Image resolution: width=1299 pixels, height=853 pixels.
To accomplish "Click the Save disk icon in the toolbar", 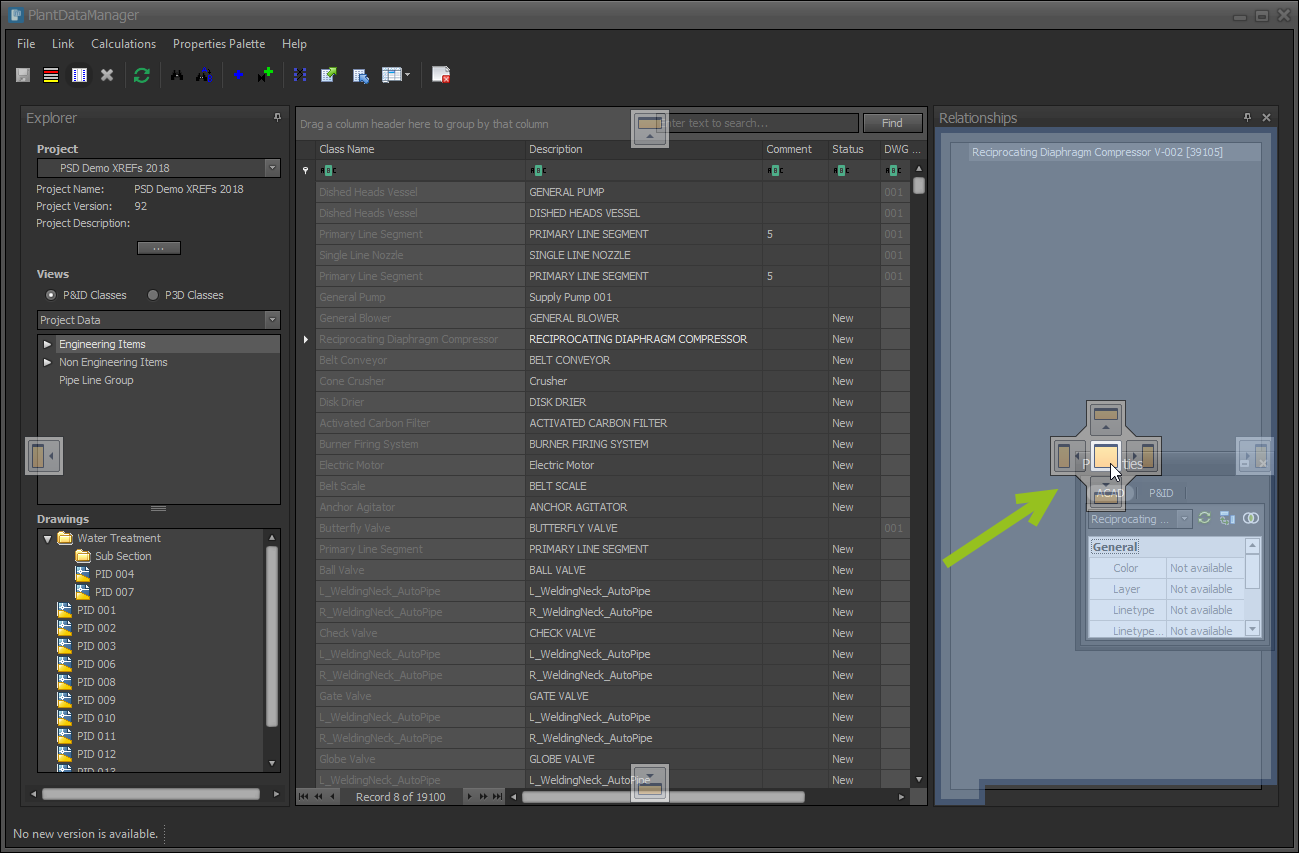I will click(x=23, y=75).
